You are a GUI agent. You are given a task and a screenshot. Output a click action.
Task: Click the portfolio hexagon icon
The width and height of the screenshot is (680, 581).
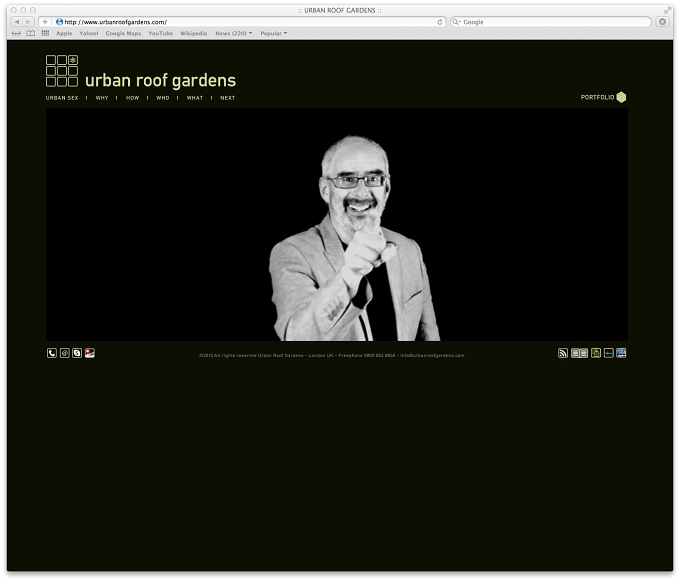[621, 97]
